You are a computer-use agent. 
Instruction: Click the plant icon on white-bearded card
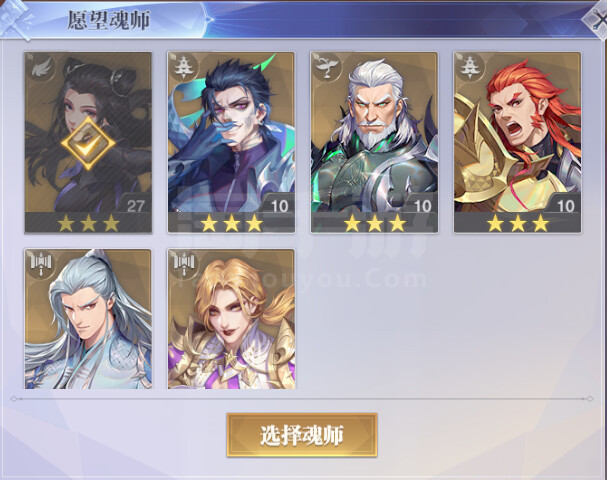coord(326,68)
